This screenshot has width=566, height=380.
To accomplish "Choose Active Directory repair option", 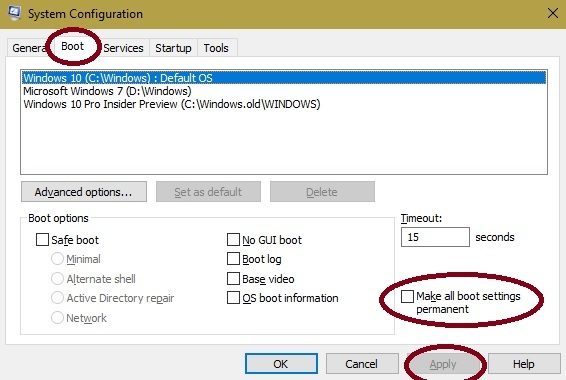I will [57, 298].
